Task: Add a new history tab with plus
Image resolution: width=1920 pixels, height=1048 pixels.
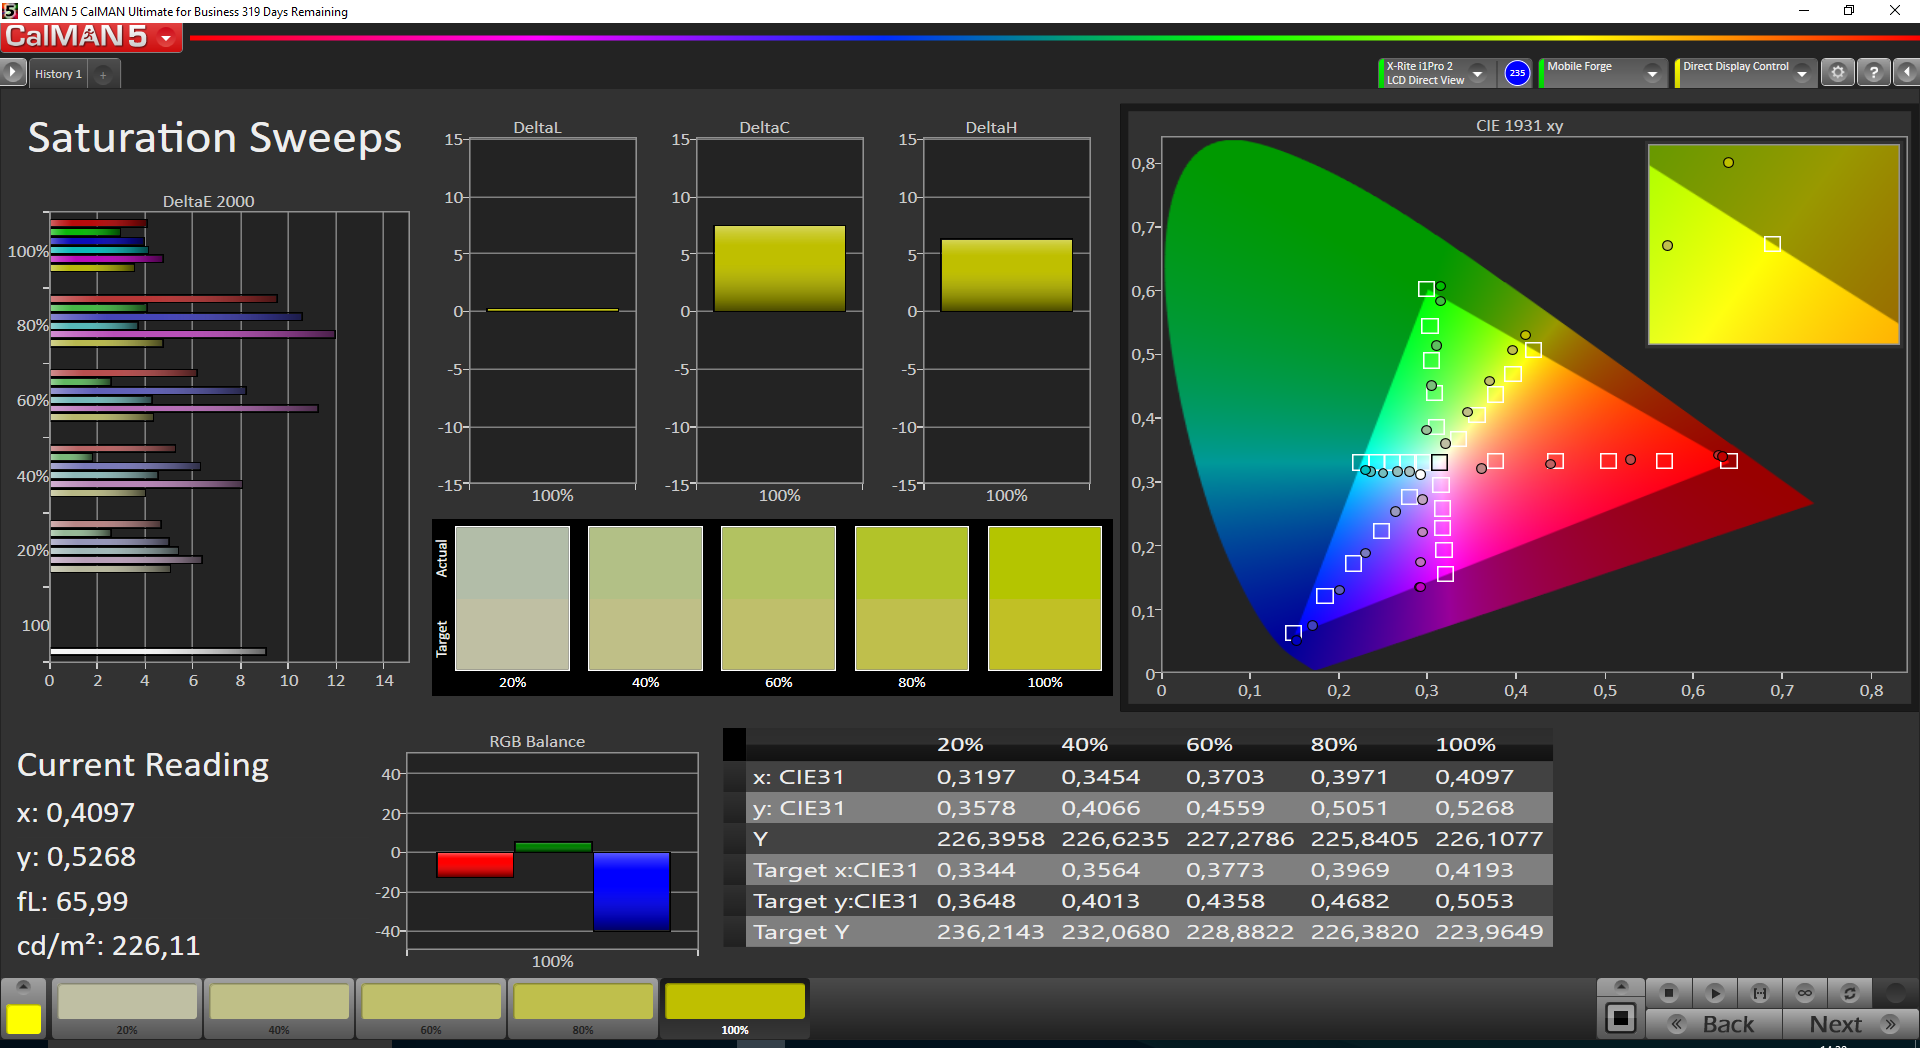Action: coord(103,74)
